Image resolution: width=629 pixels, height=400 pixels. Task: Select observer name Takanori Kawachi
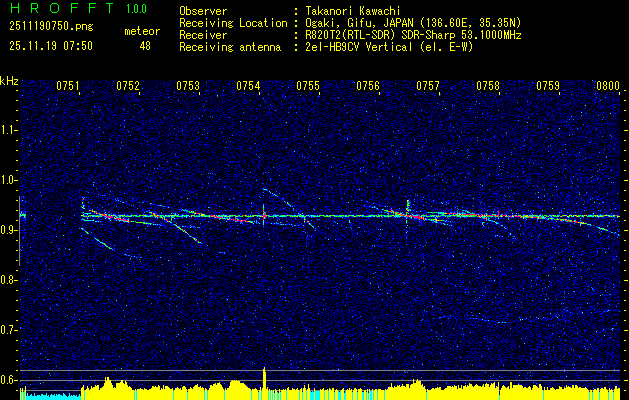click(x=353, y=11)
